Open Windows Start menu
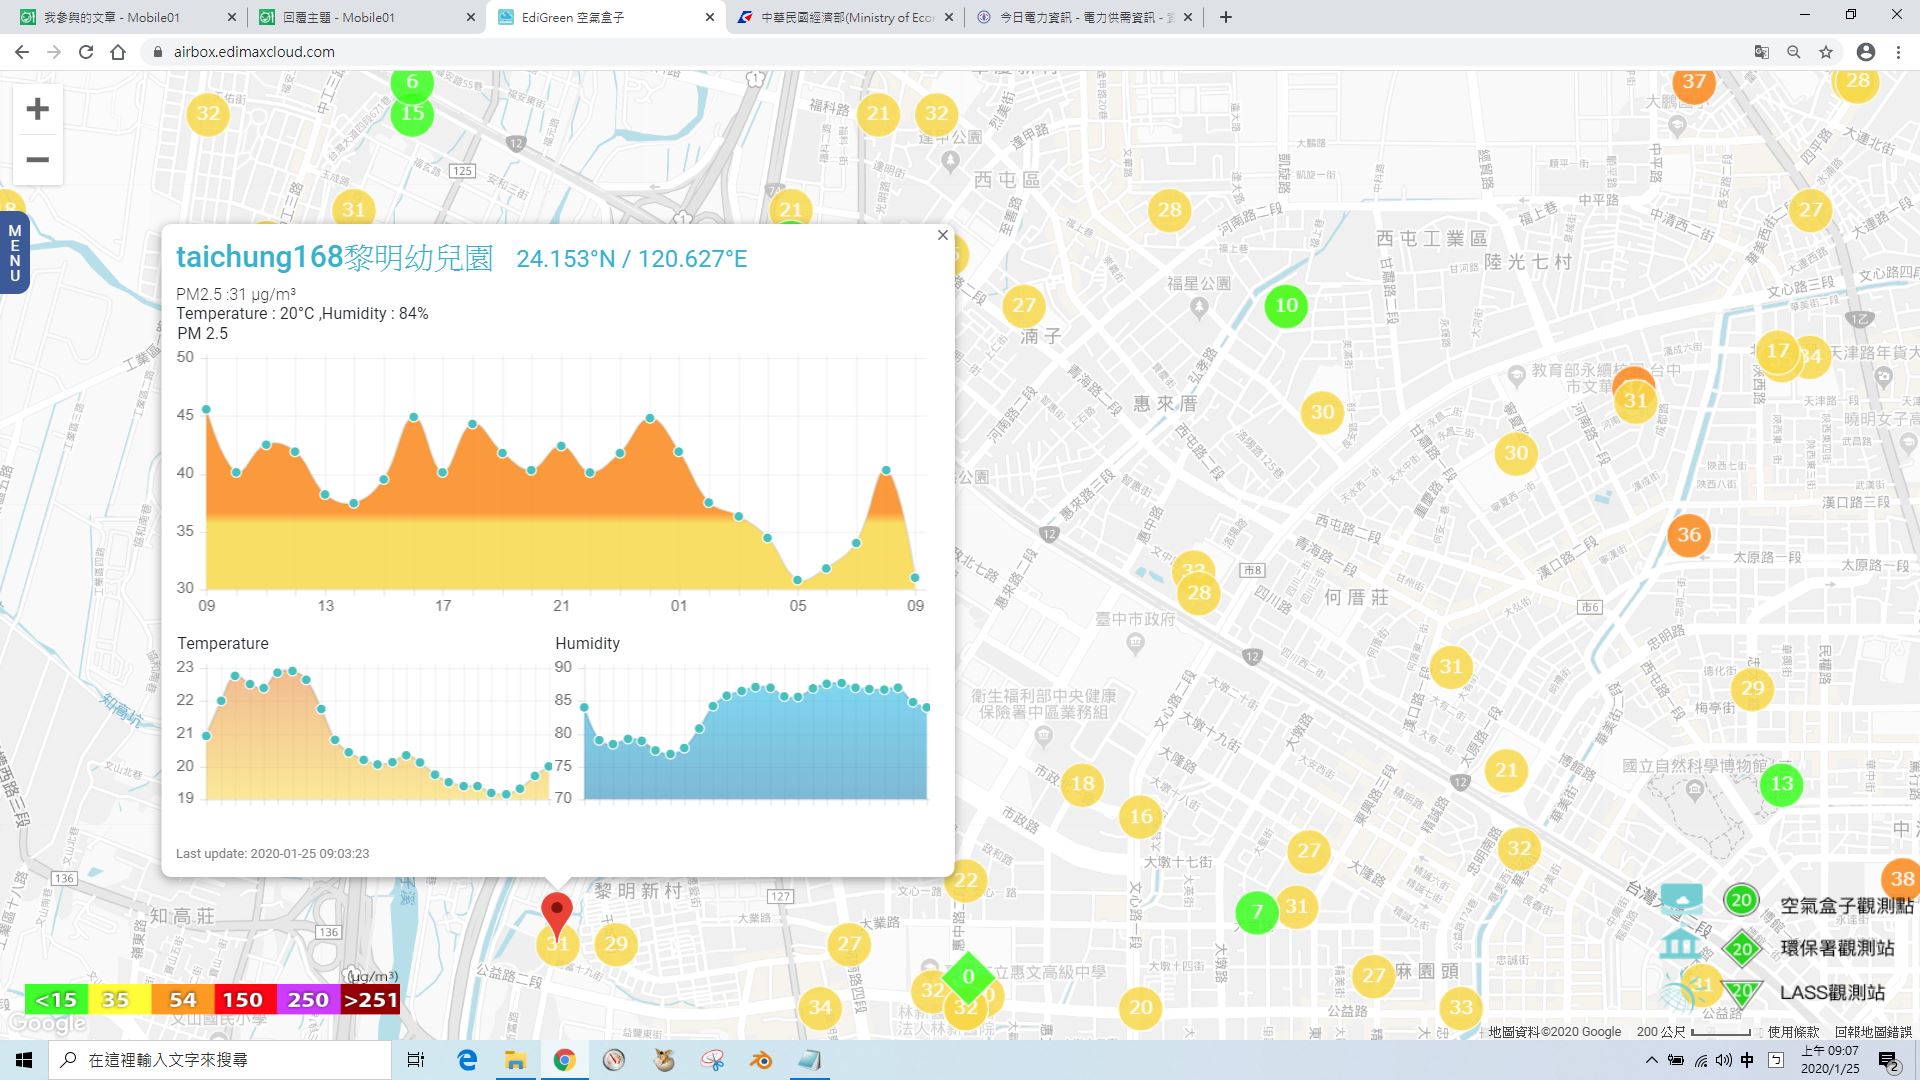The image size is (1920, 1080). pyautogui.click(x=24, y=1060)
